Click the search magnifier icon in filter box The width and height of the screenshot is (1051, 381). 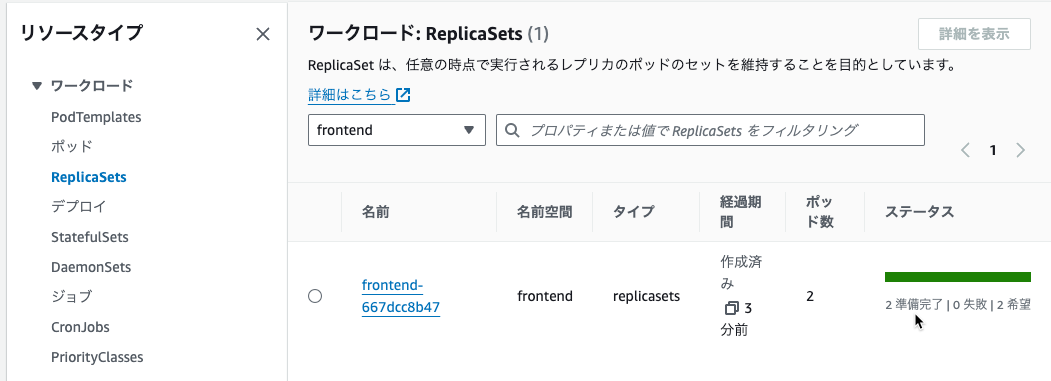pos(512,130)
